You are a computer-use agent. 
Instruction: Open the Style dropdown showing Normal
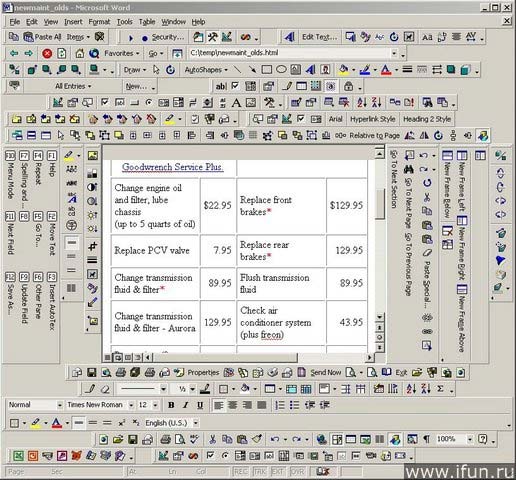point(59,405)
